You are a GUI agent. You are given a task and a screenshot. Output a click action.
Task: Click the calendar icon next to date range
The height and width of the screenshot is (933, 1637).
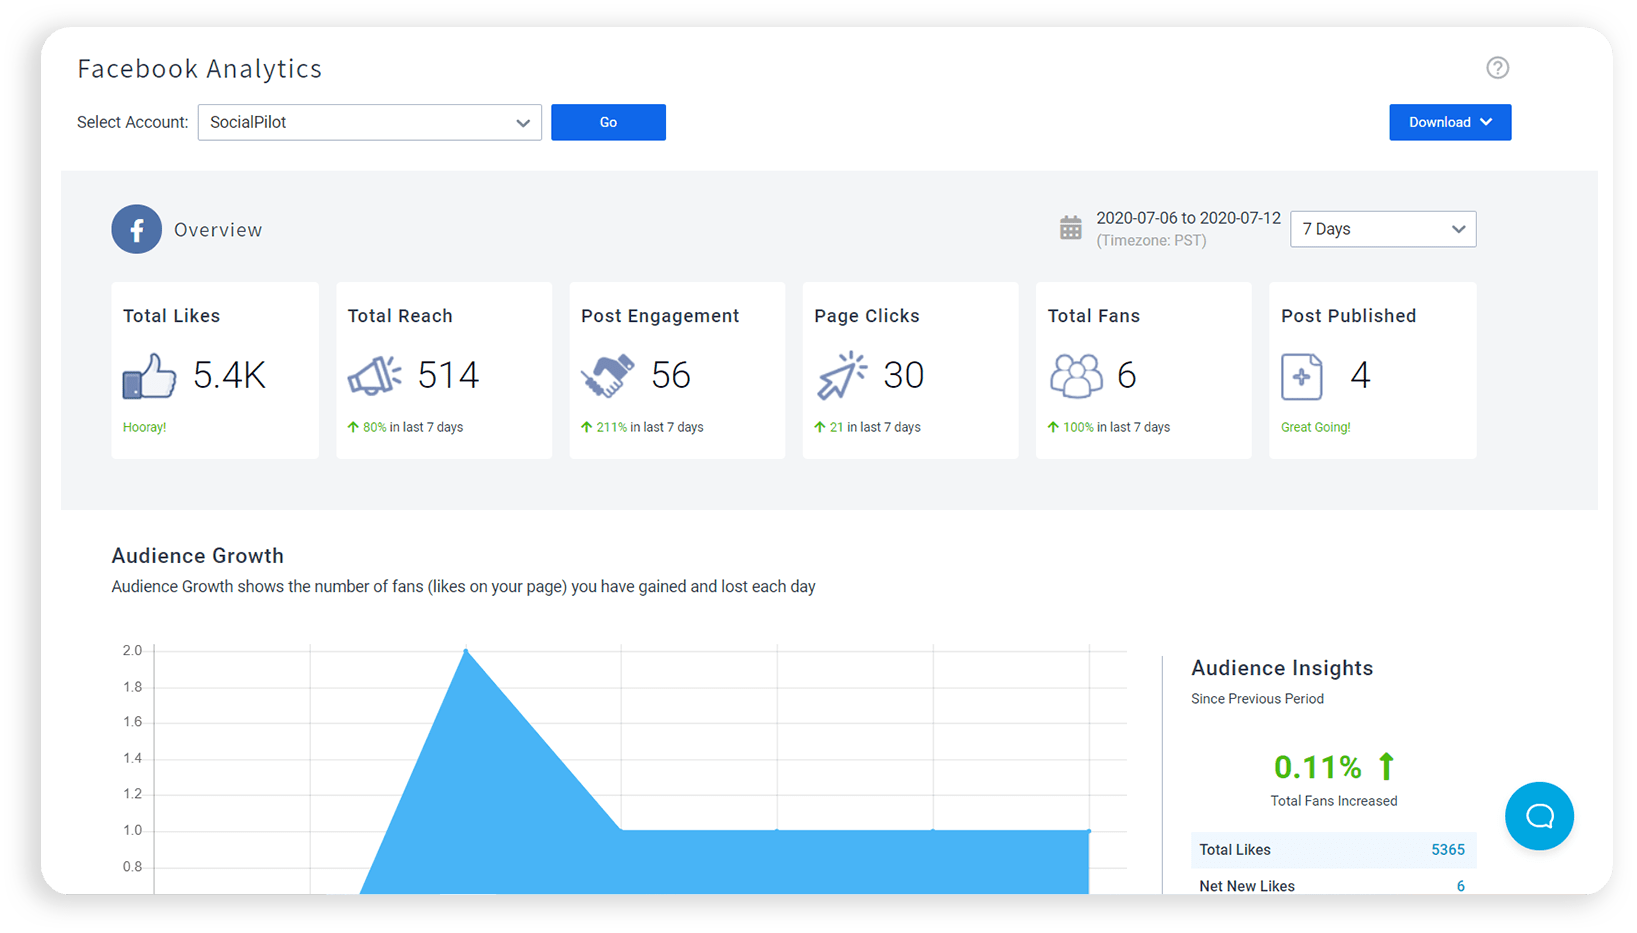click(1070, 228)
